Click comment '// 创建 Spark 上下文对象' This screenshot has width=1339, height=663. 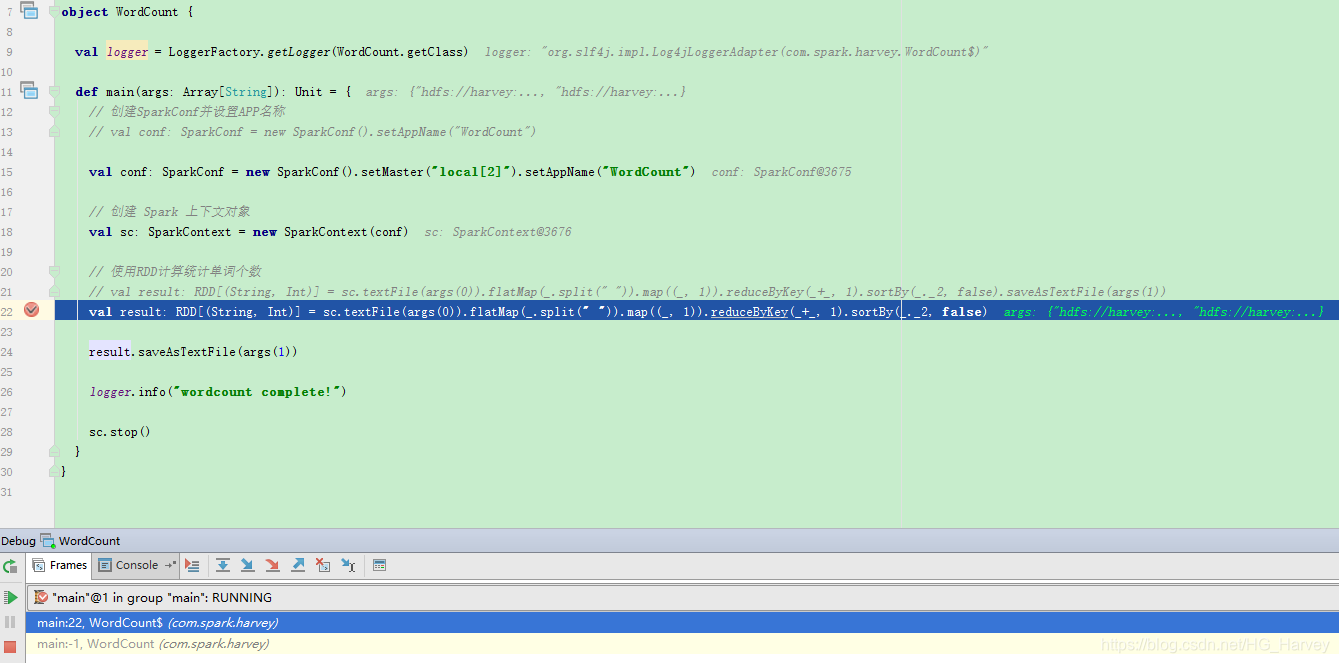[x=169, y=212]
